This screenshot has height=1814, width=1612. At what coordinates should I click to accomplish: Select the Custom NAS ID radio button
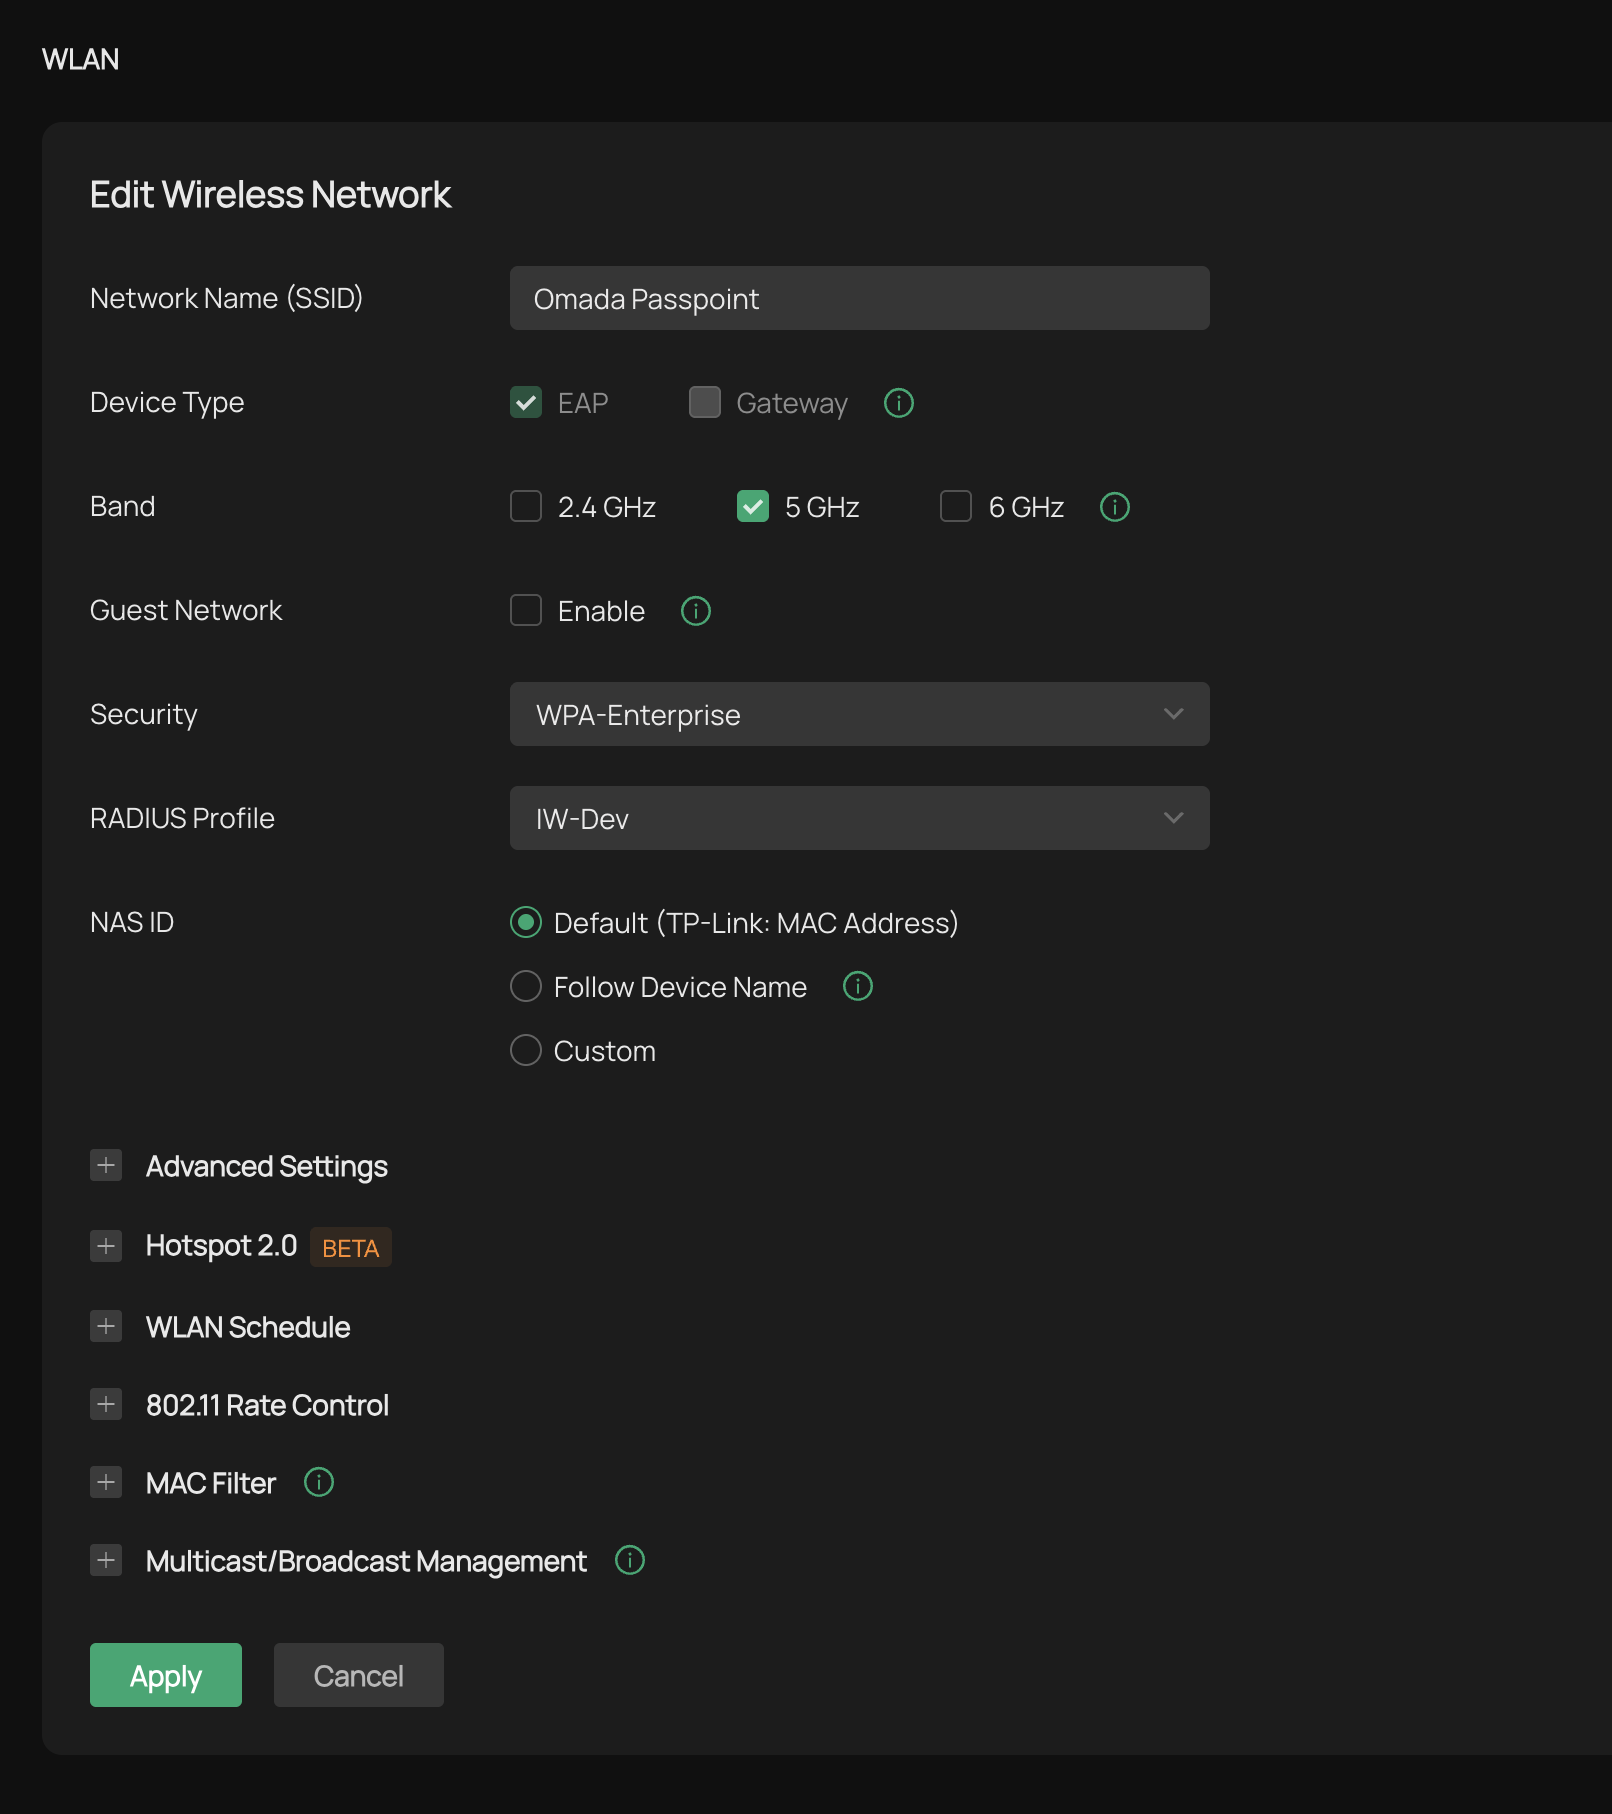[526, 1050]
